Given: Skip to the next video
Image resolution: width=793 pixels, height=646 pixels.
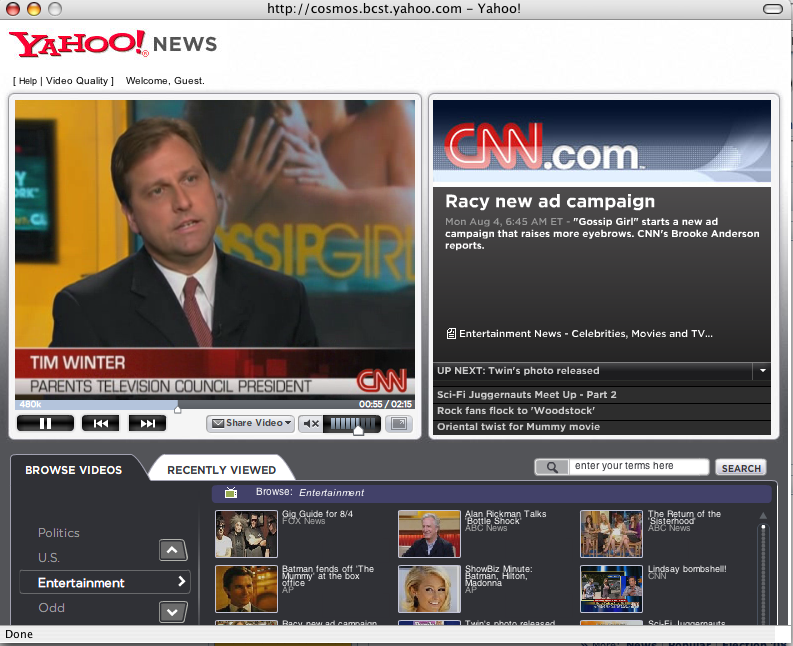Looking at the screenshot, I should pyautogui.click(x=147, y=423).
